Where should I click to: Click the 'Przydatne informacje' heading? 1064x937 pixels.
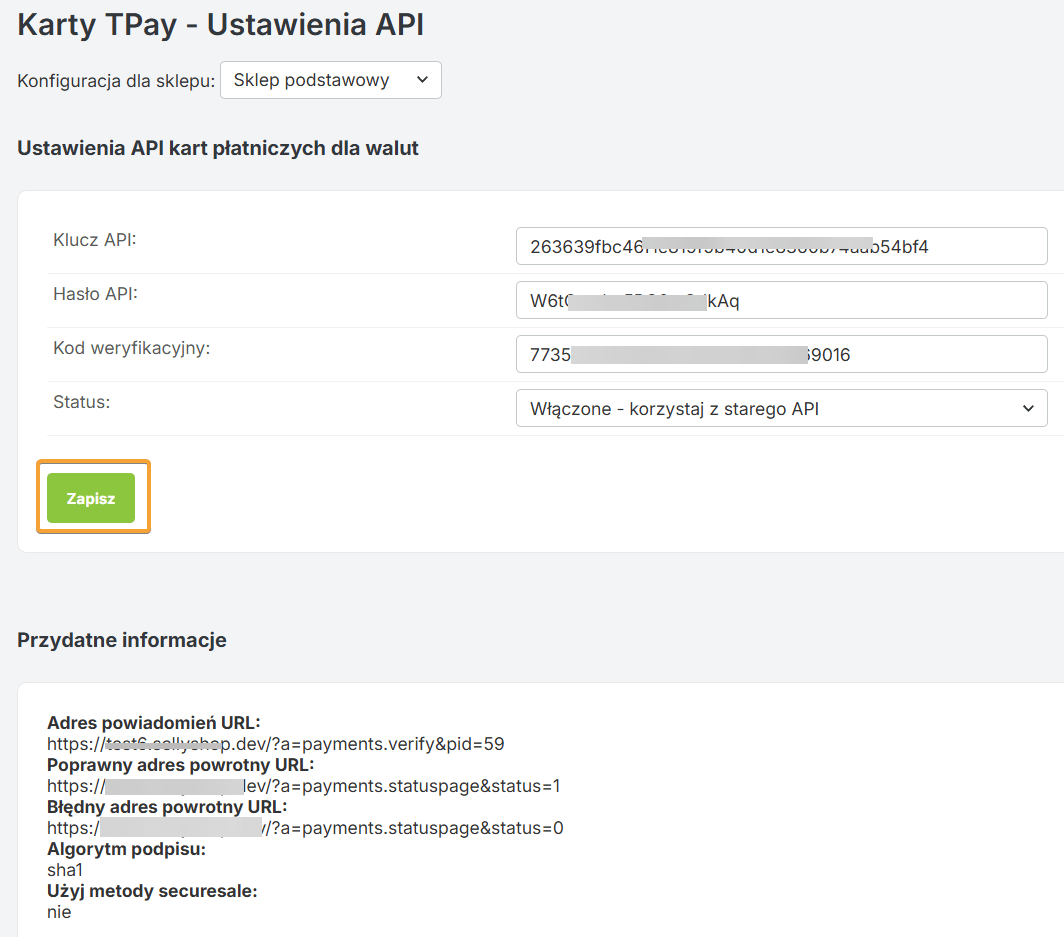coord(121,640)
